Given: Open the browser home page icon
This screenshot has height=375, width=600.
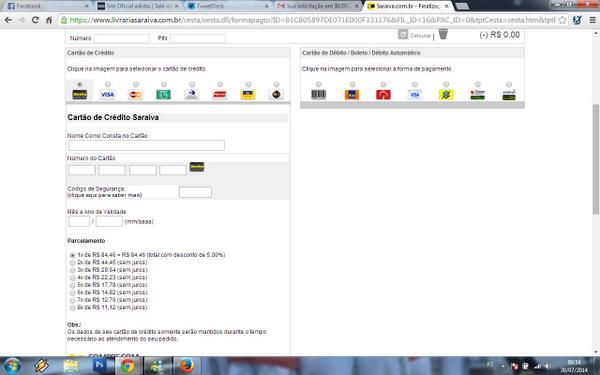Looking at the screenshot, I should coord(49,20).
